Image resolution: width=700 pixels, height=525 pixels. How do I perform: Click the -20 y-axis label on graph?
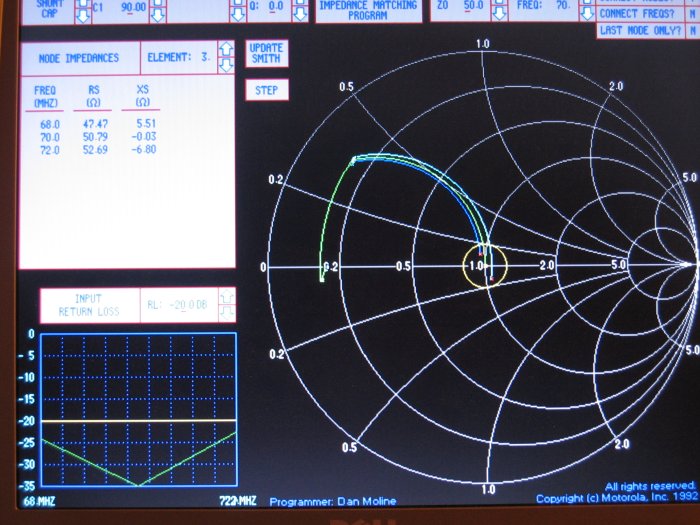coord(27,421)
